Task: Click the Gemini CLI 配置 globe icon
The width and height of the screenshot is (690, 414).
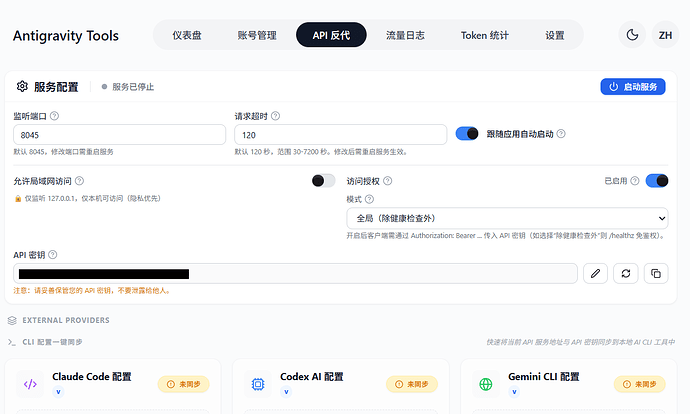Action: tap(486, 384)
